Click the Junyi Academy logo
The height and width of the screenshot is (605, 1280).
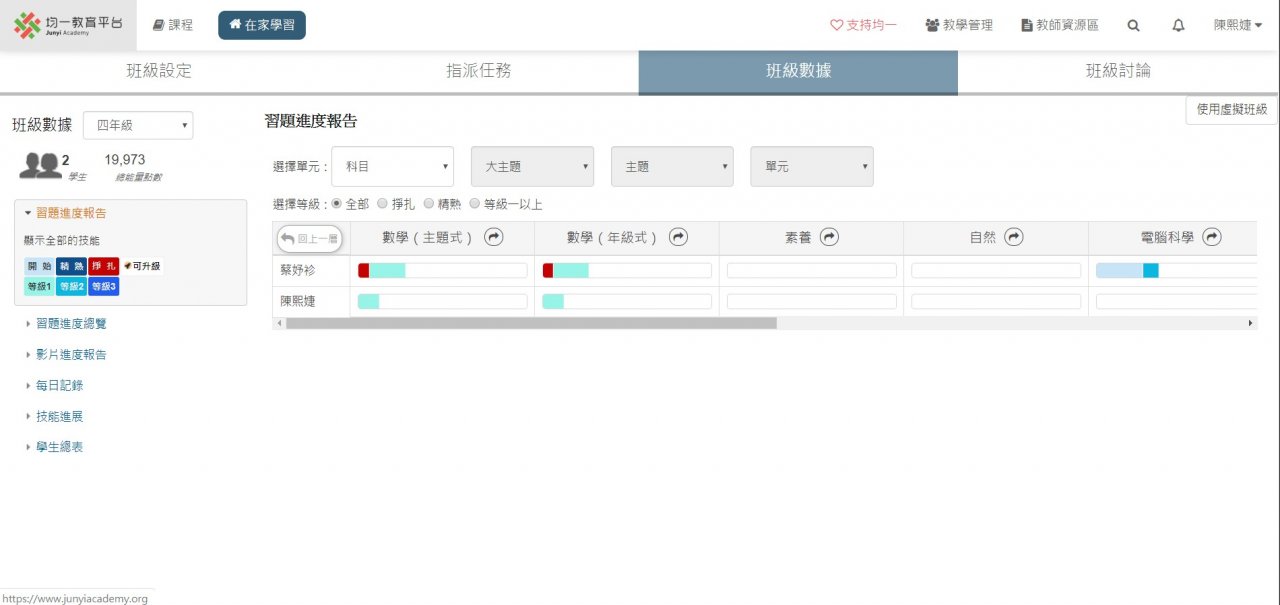coord(68,25)
